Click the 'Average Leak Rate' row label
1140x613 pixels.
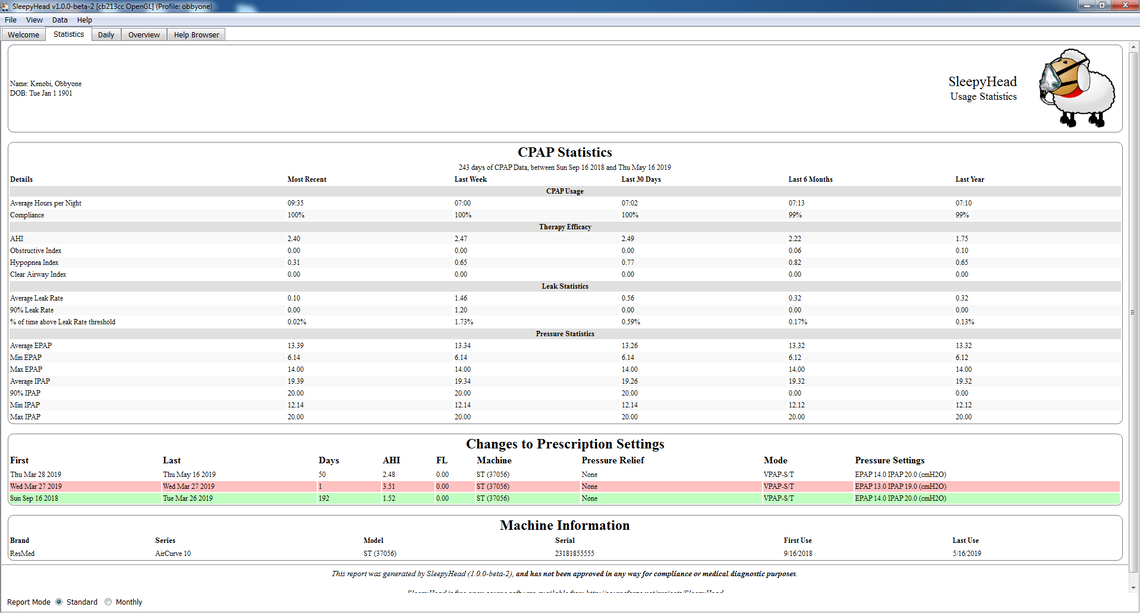tap(36, 298)
